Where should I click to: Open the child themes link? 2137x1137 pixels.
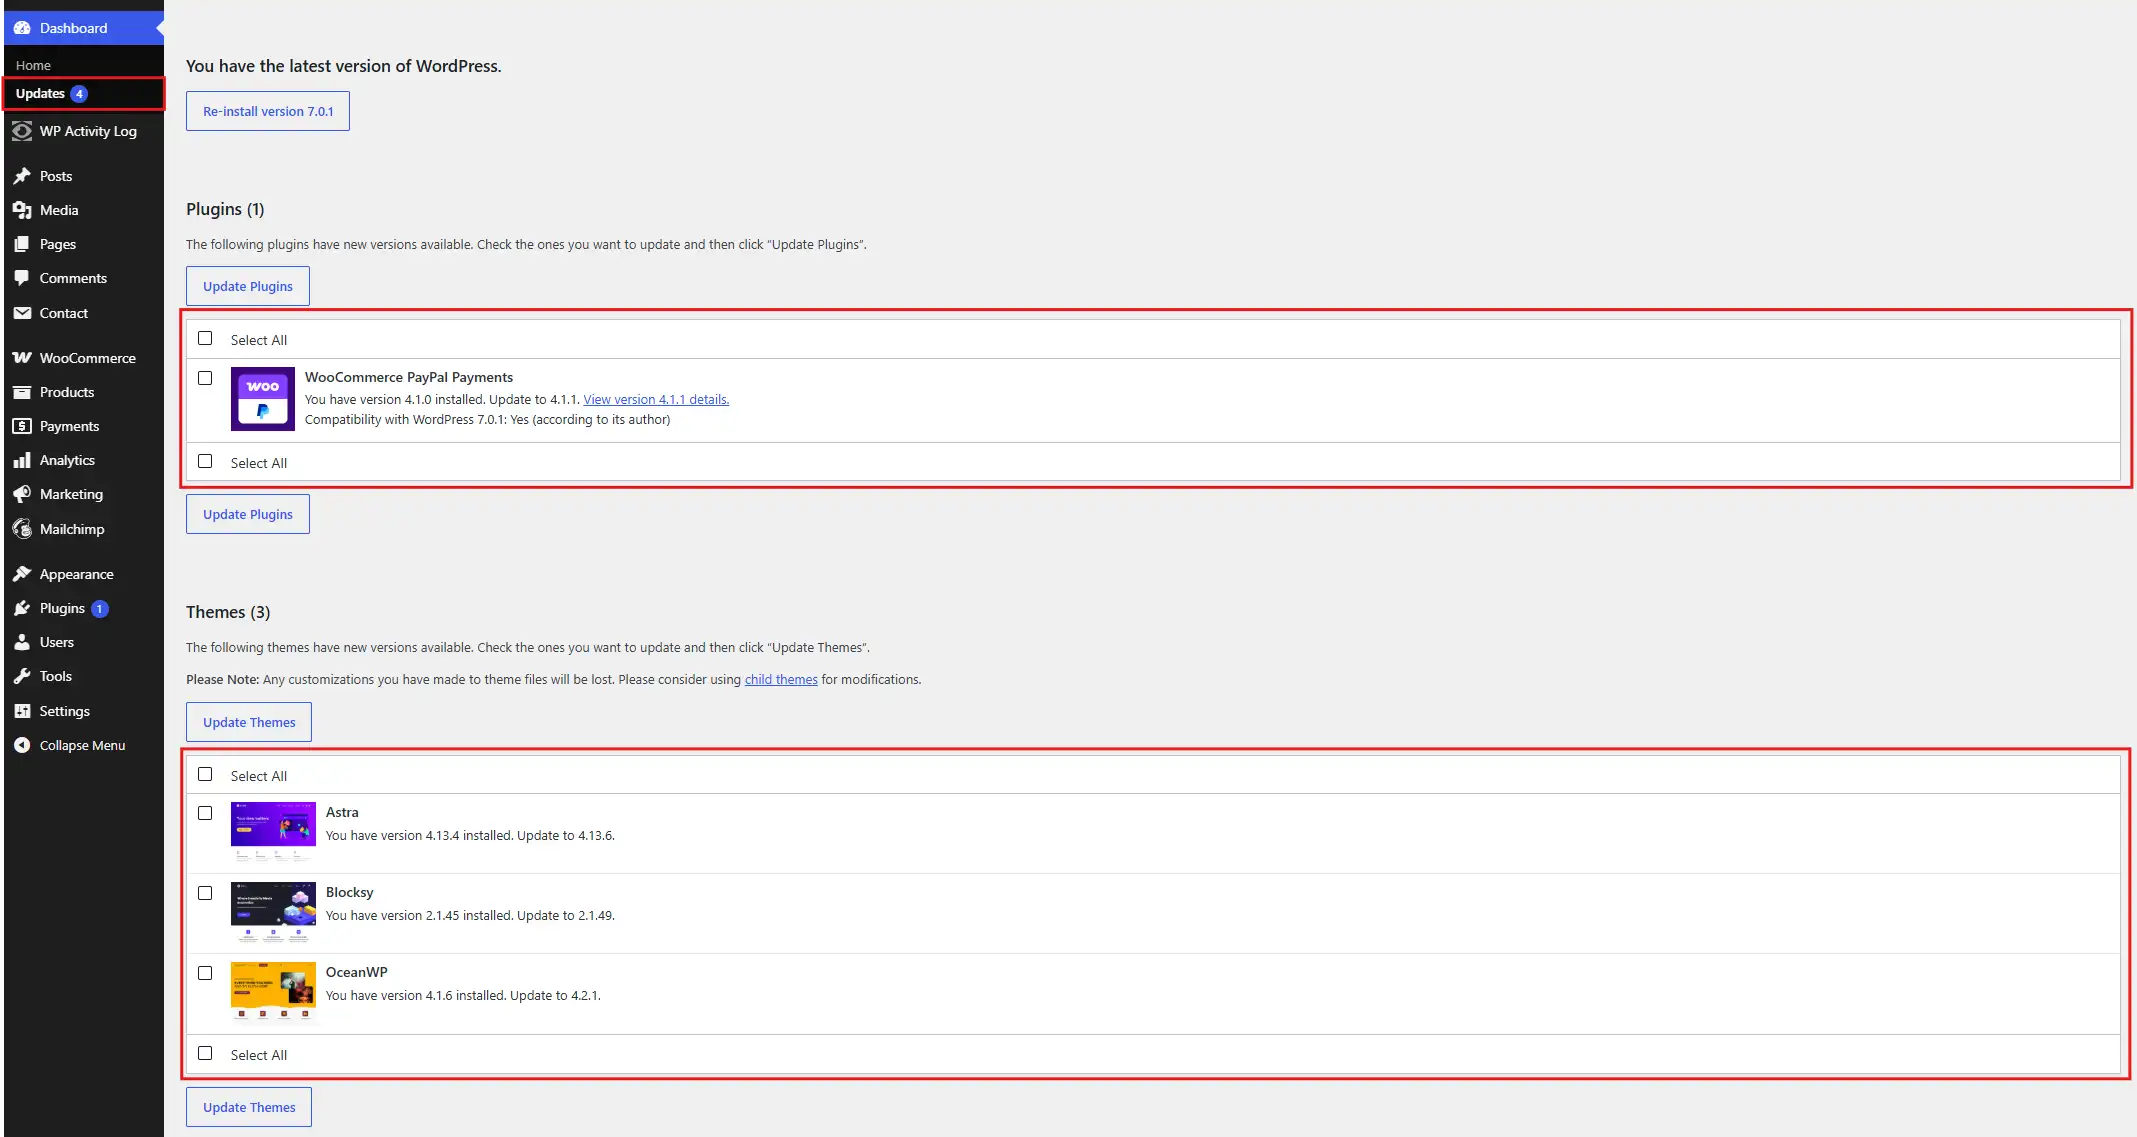pyautogui.click(x=781, y=679)
